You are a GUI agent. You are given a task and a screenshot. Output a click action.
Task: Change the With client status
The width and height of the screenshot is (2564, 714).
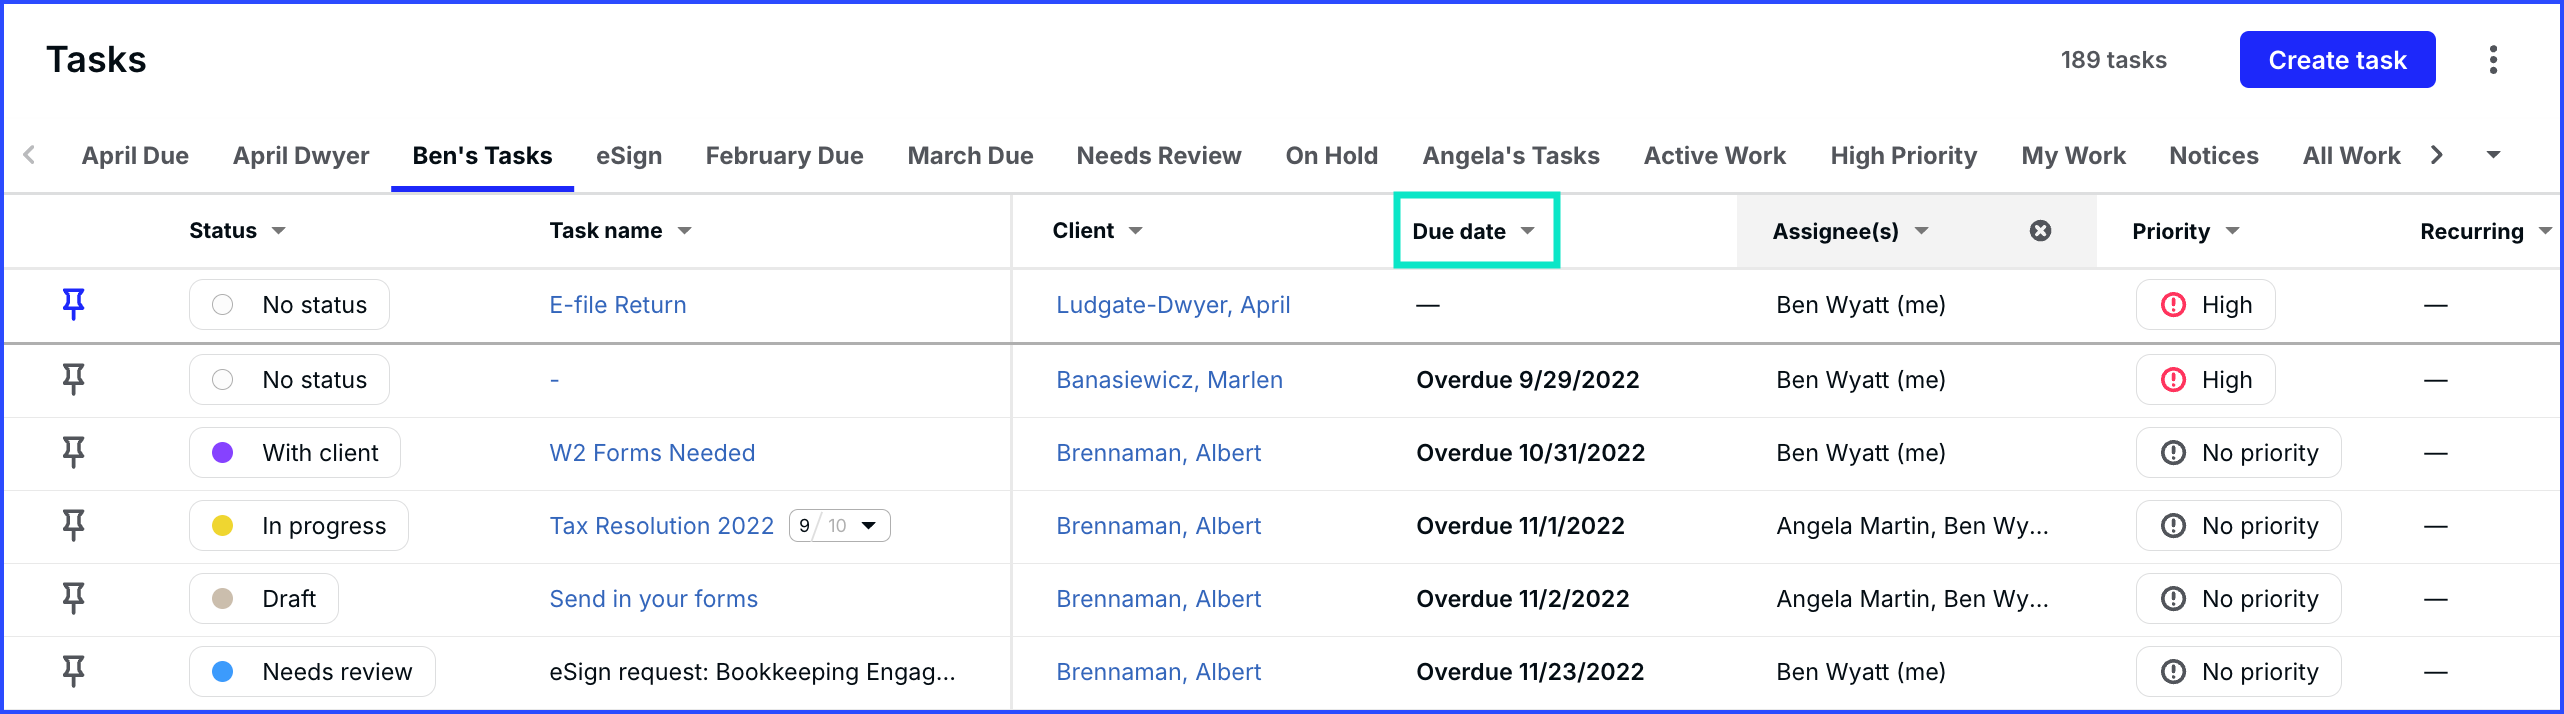295,452
